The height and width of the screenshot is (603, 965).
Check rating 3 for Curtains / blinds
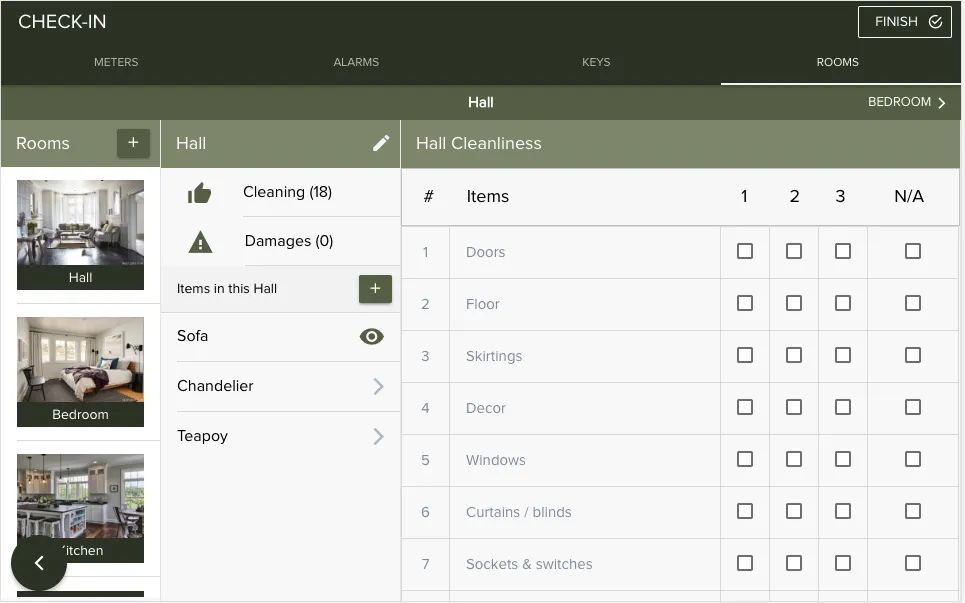point(843,511)
